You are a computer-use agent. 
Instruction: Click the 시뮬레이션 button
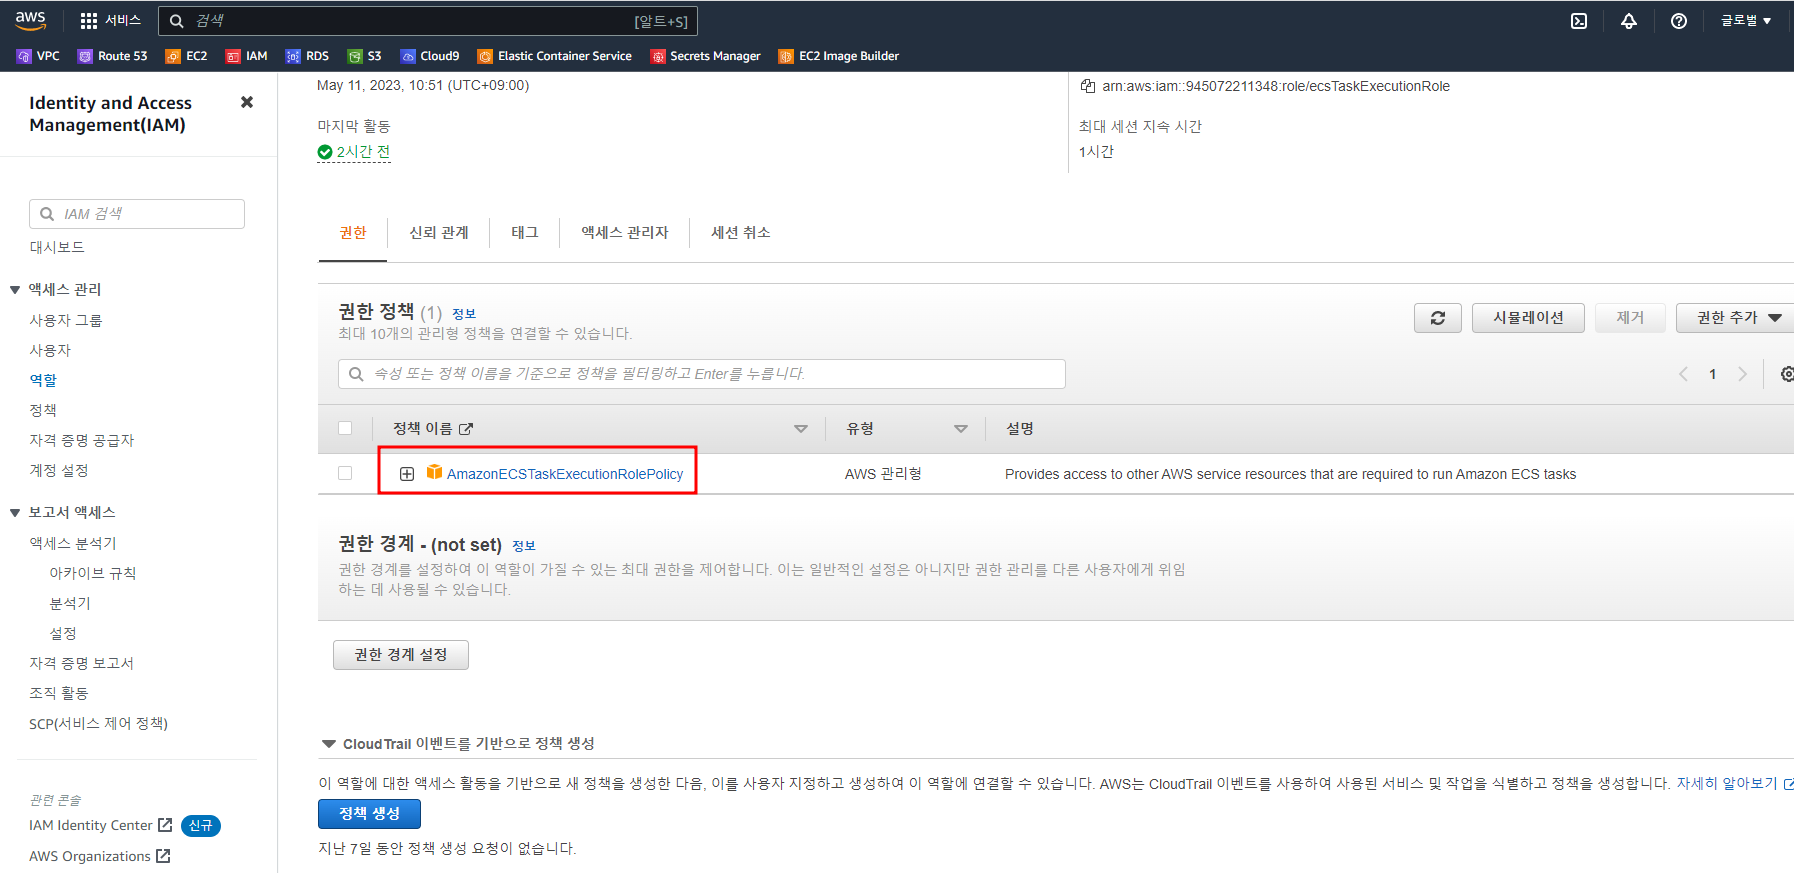[1528, 318]
